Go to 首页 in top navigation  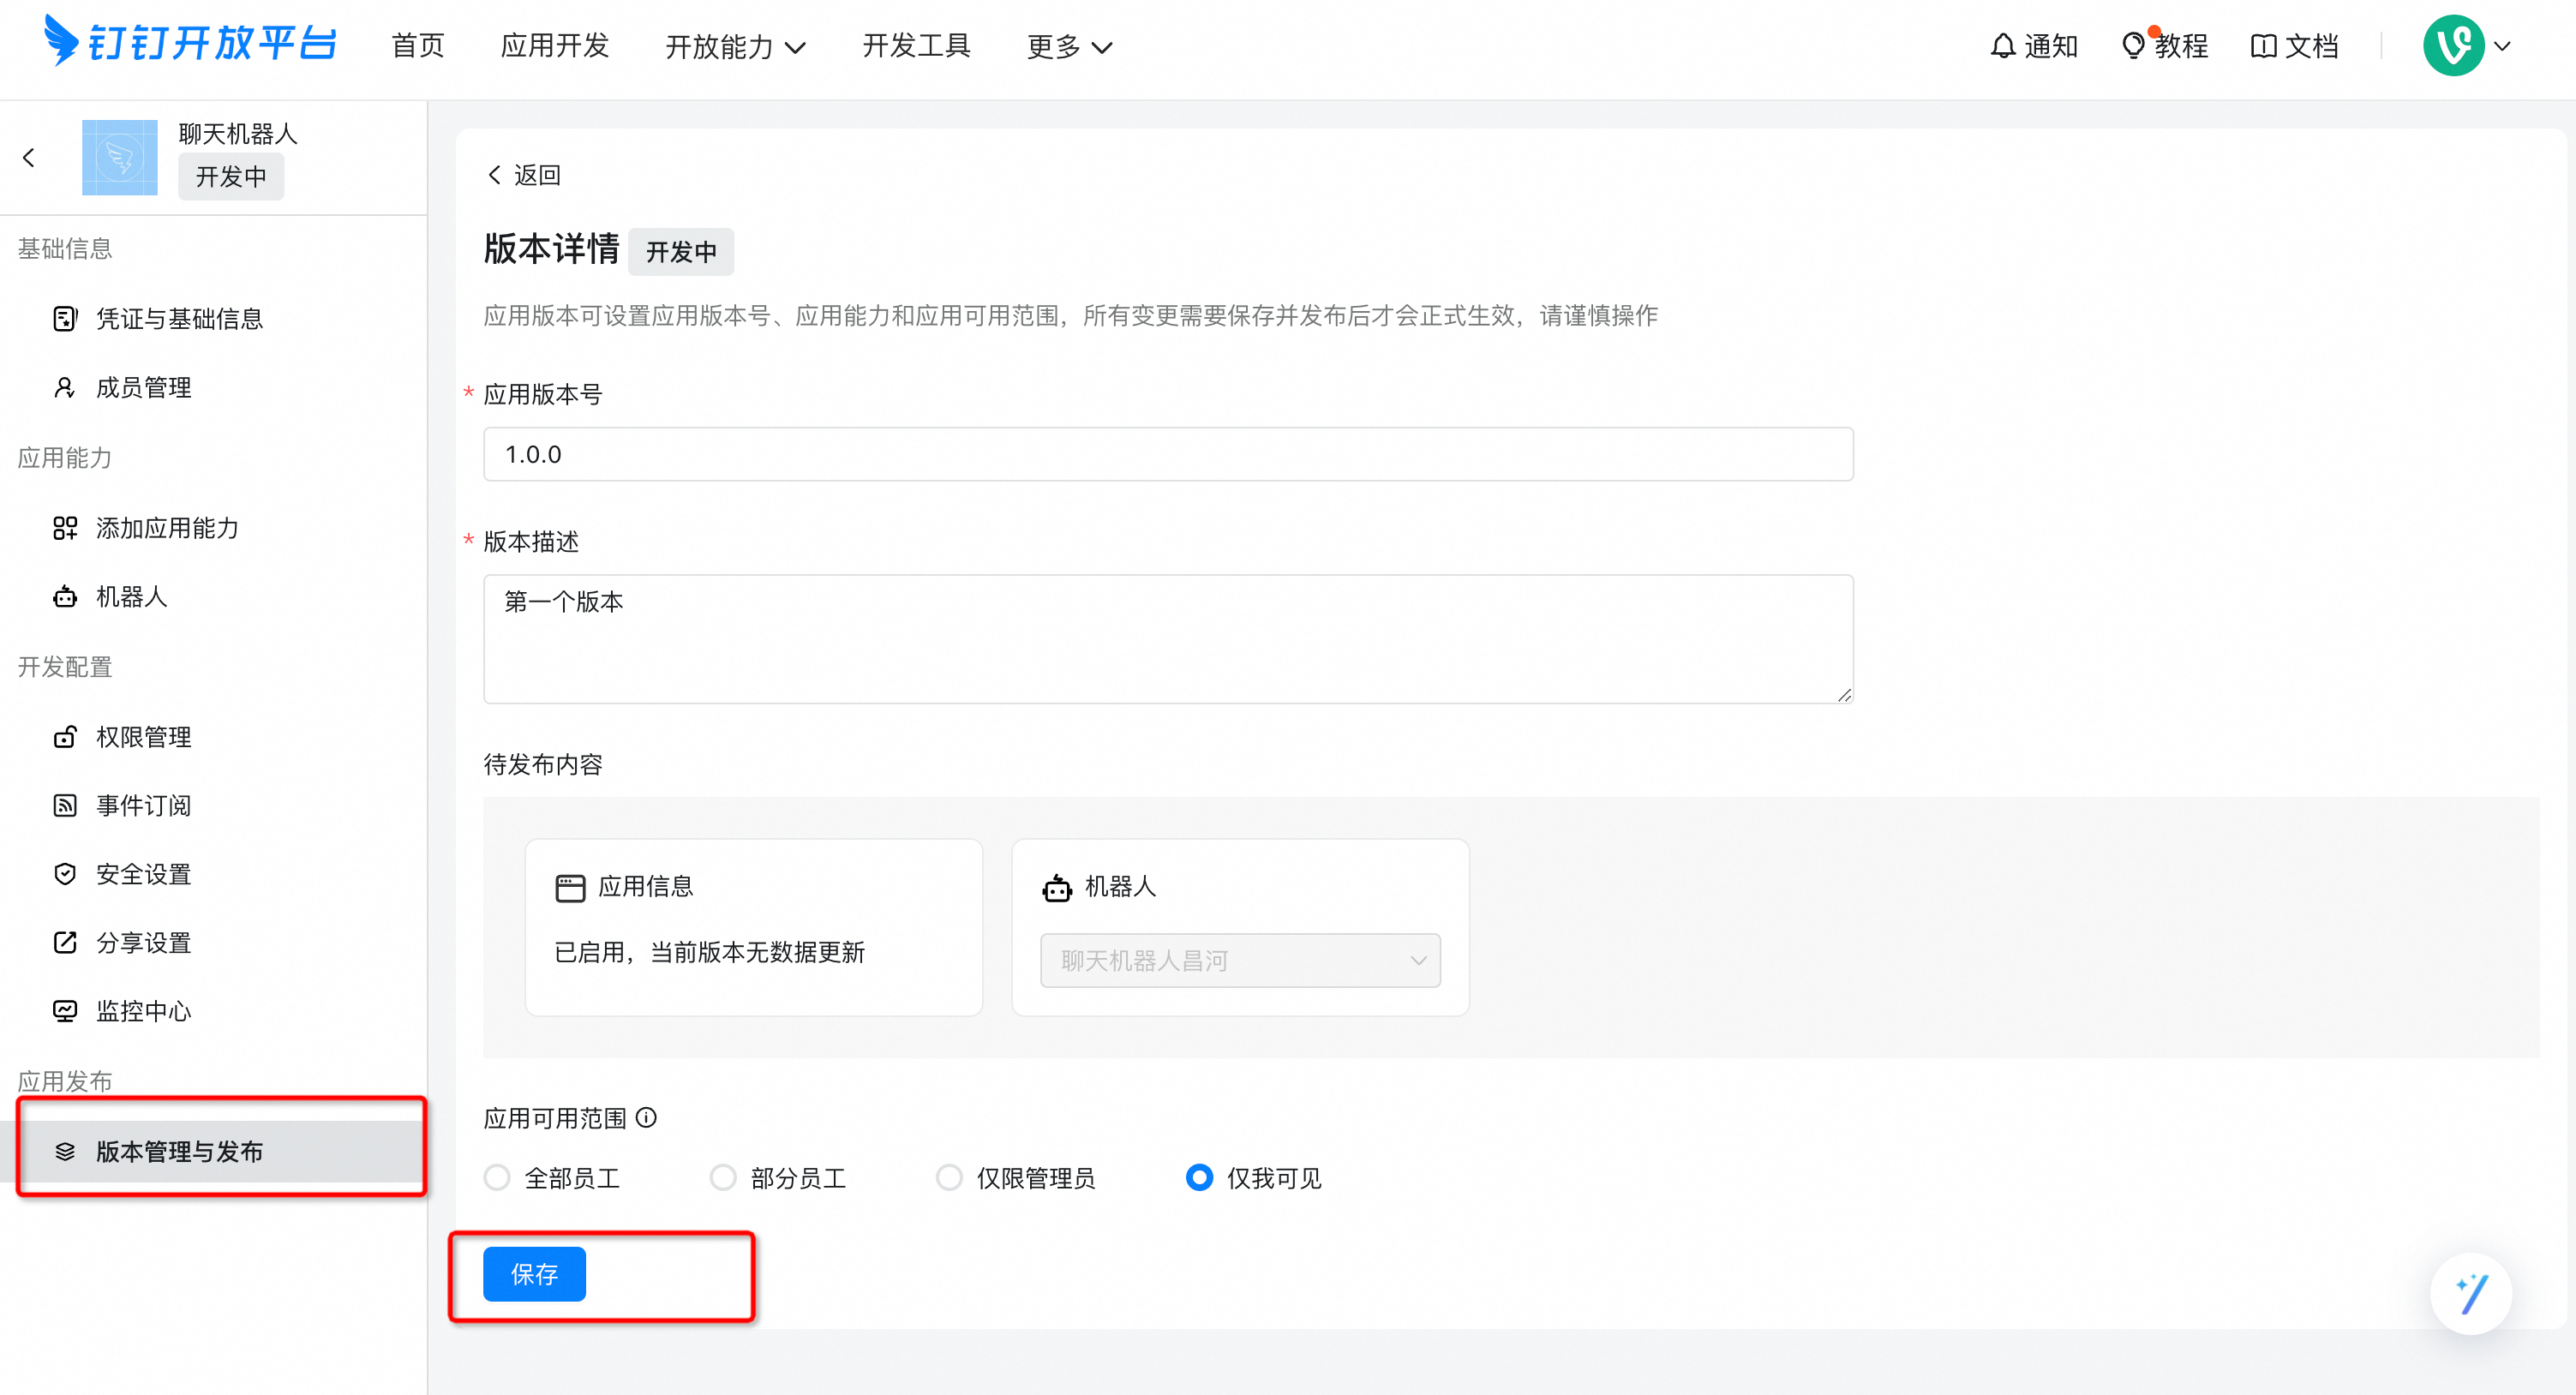click(418, 46)
